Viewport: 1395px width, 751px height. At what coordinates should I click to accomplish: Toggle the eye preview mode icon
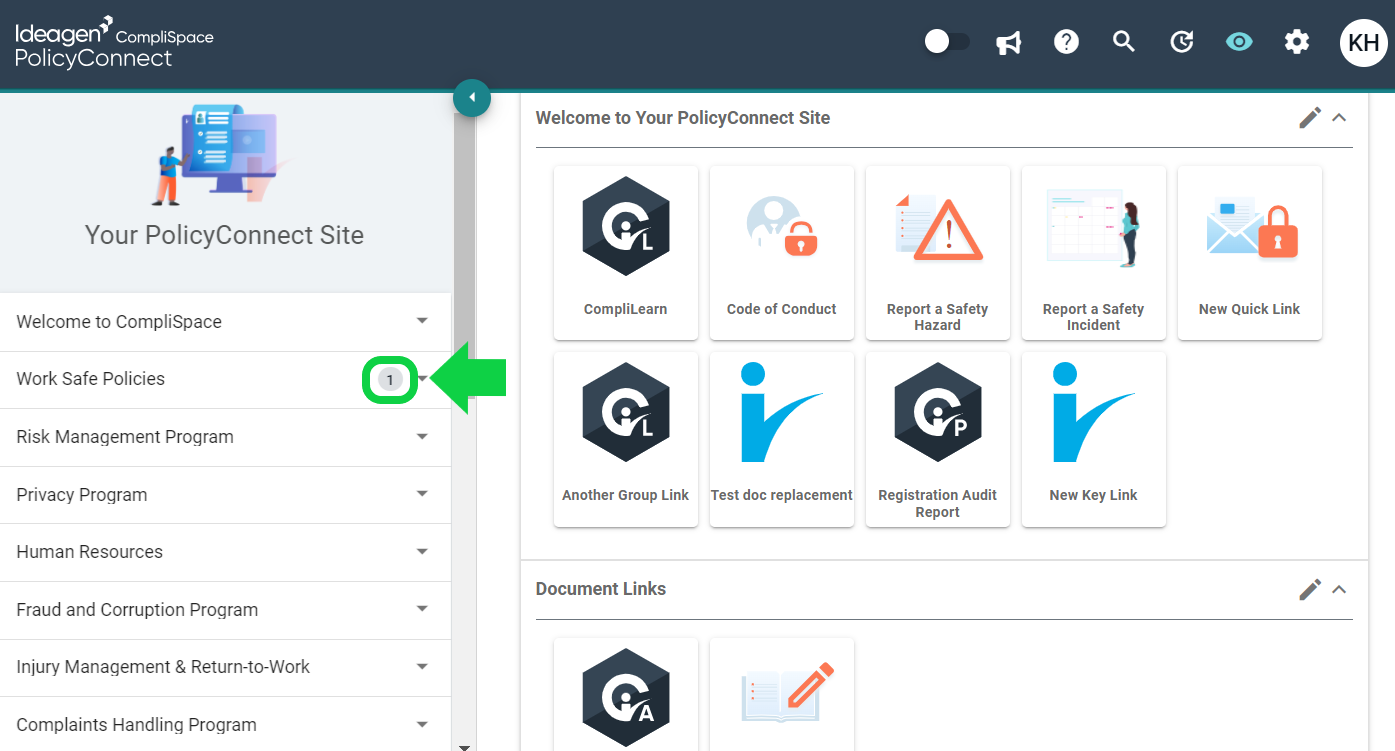pyautogui.click(x=1239, y=42)
